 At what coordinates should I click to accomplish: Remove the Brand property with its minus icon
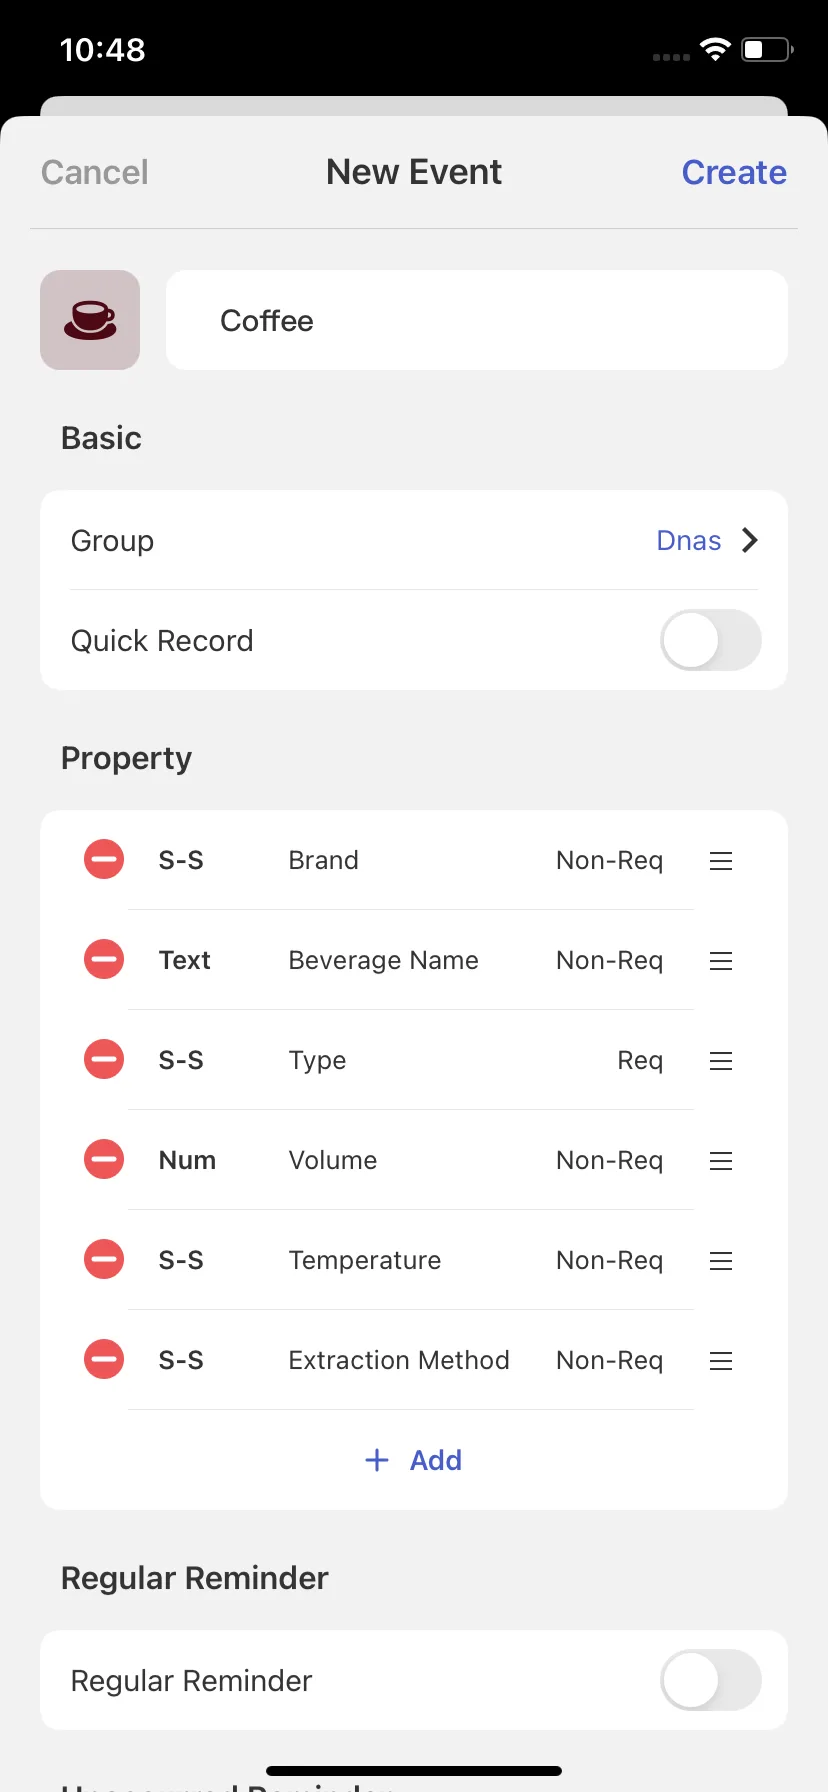click(x=104, y=860)
